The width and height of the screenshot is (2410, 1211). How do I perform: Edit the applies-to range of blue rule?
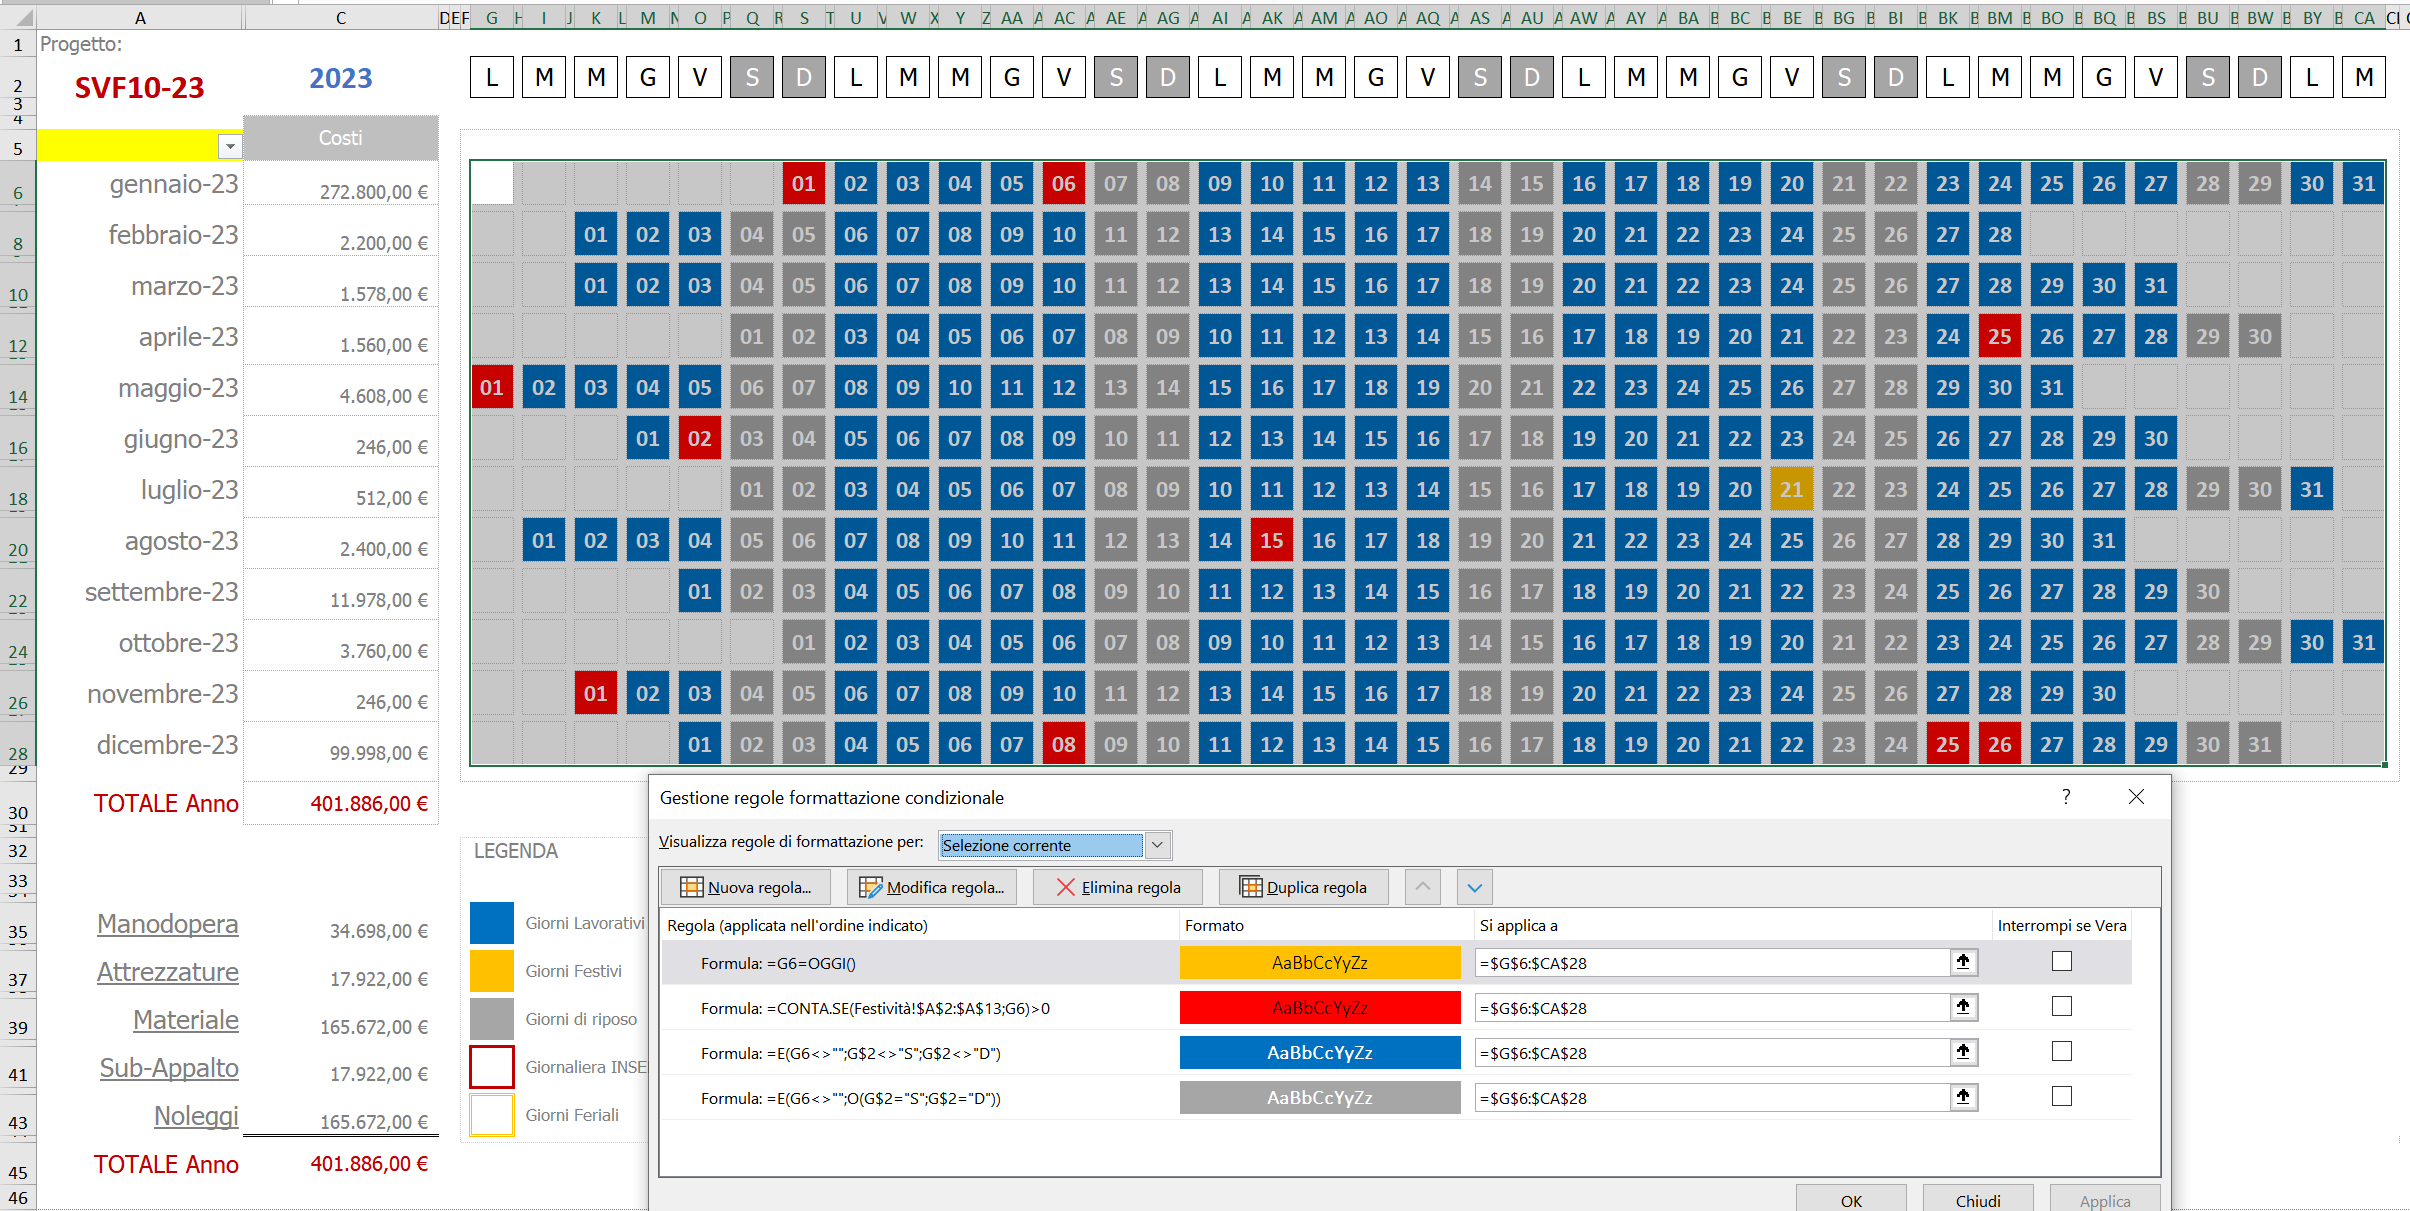[1712, 1053]
